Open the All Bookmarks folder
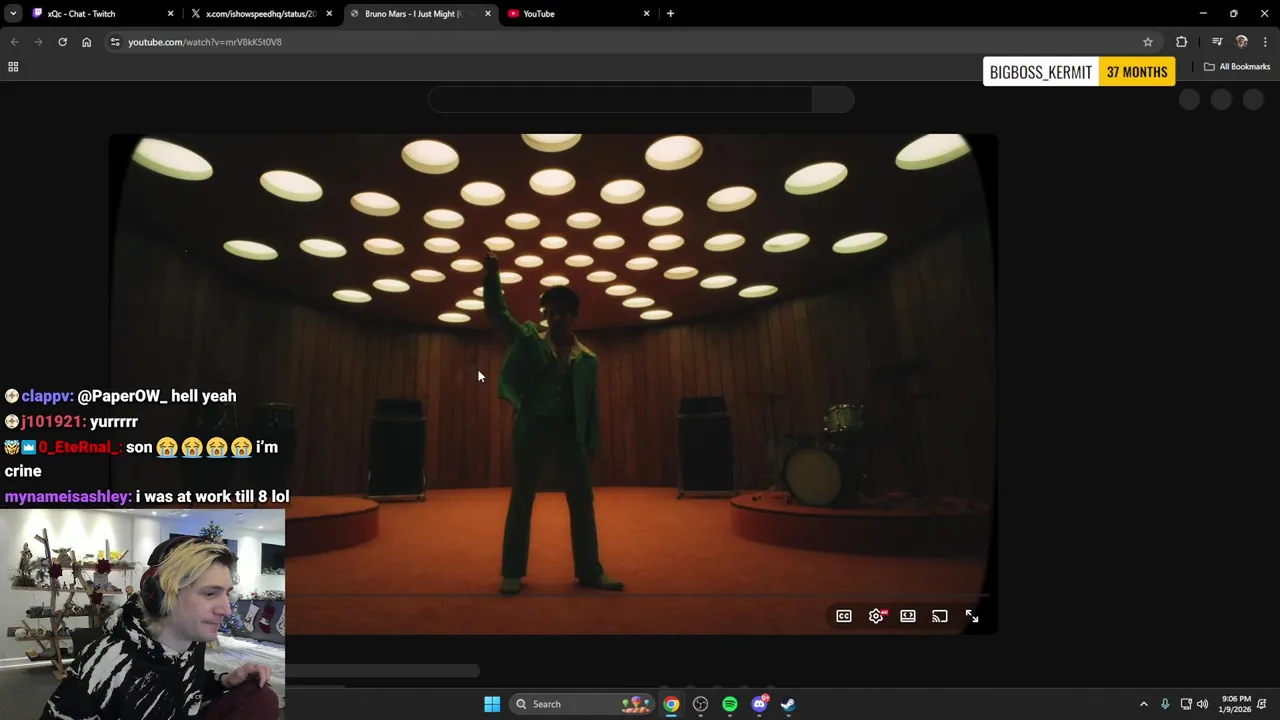1280x720 pixels. pyautogui.click(x=1237, y=67)
